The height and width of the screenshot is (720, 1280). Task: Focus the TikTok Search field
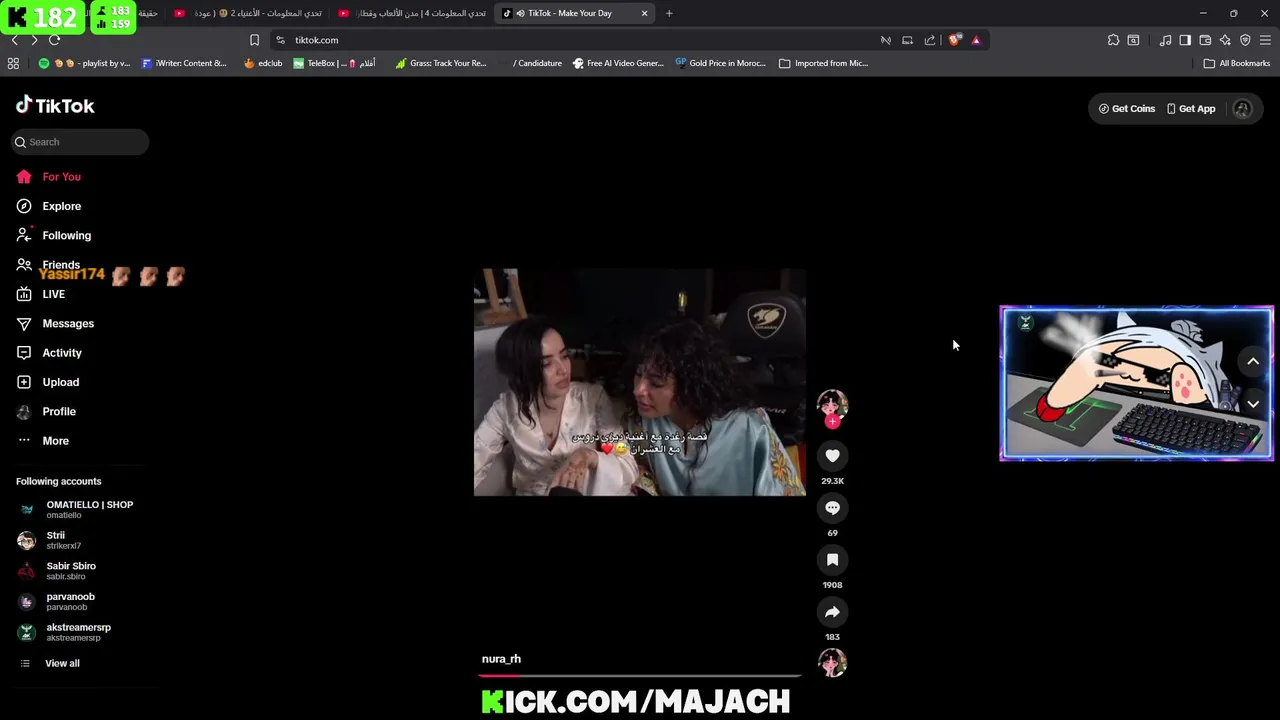(80, 142)
